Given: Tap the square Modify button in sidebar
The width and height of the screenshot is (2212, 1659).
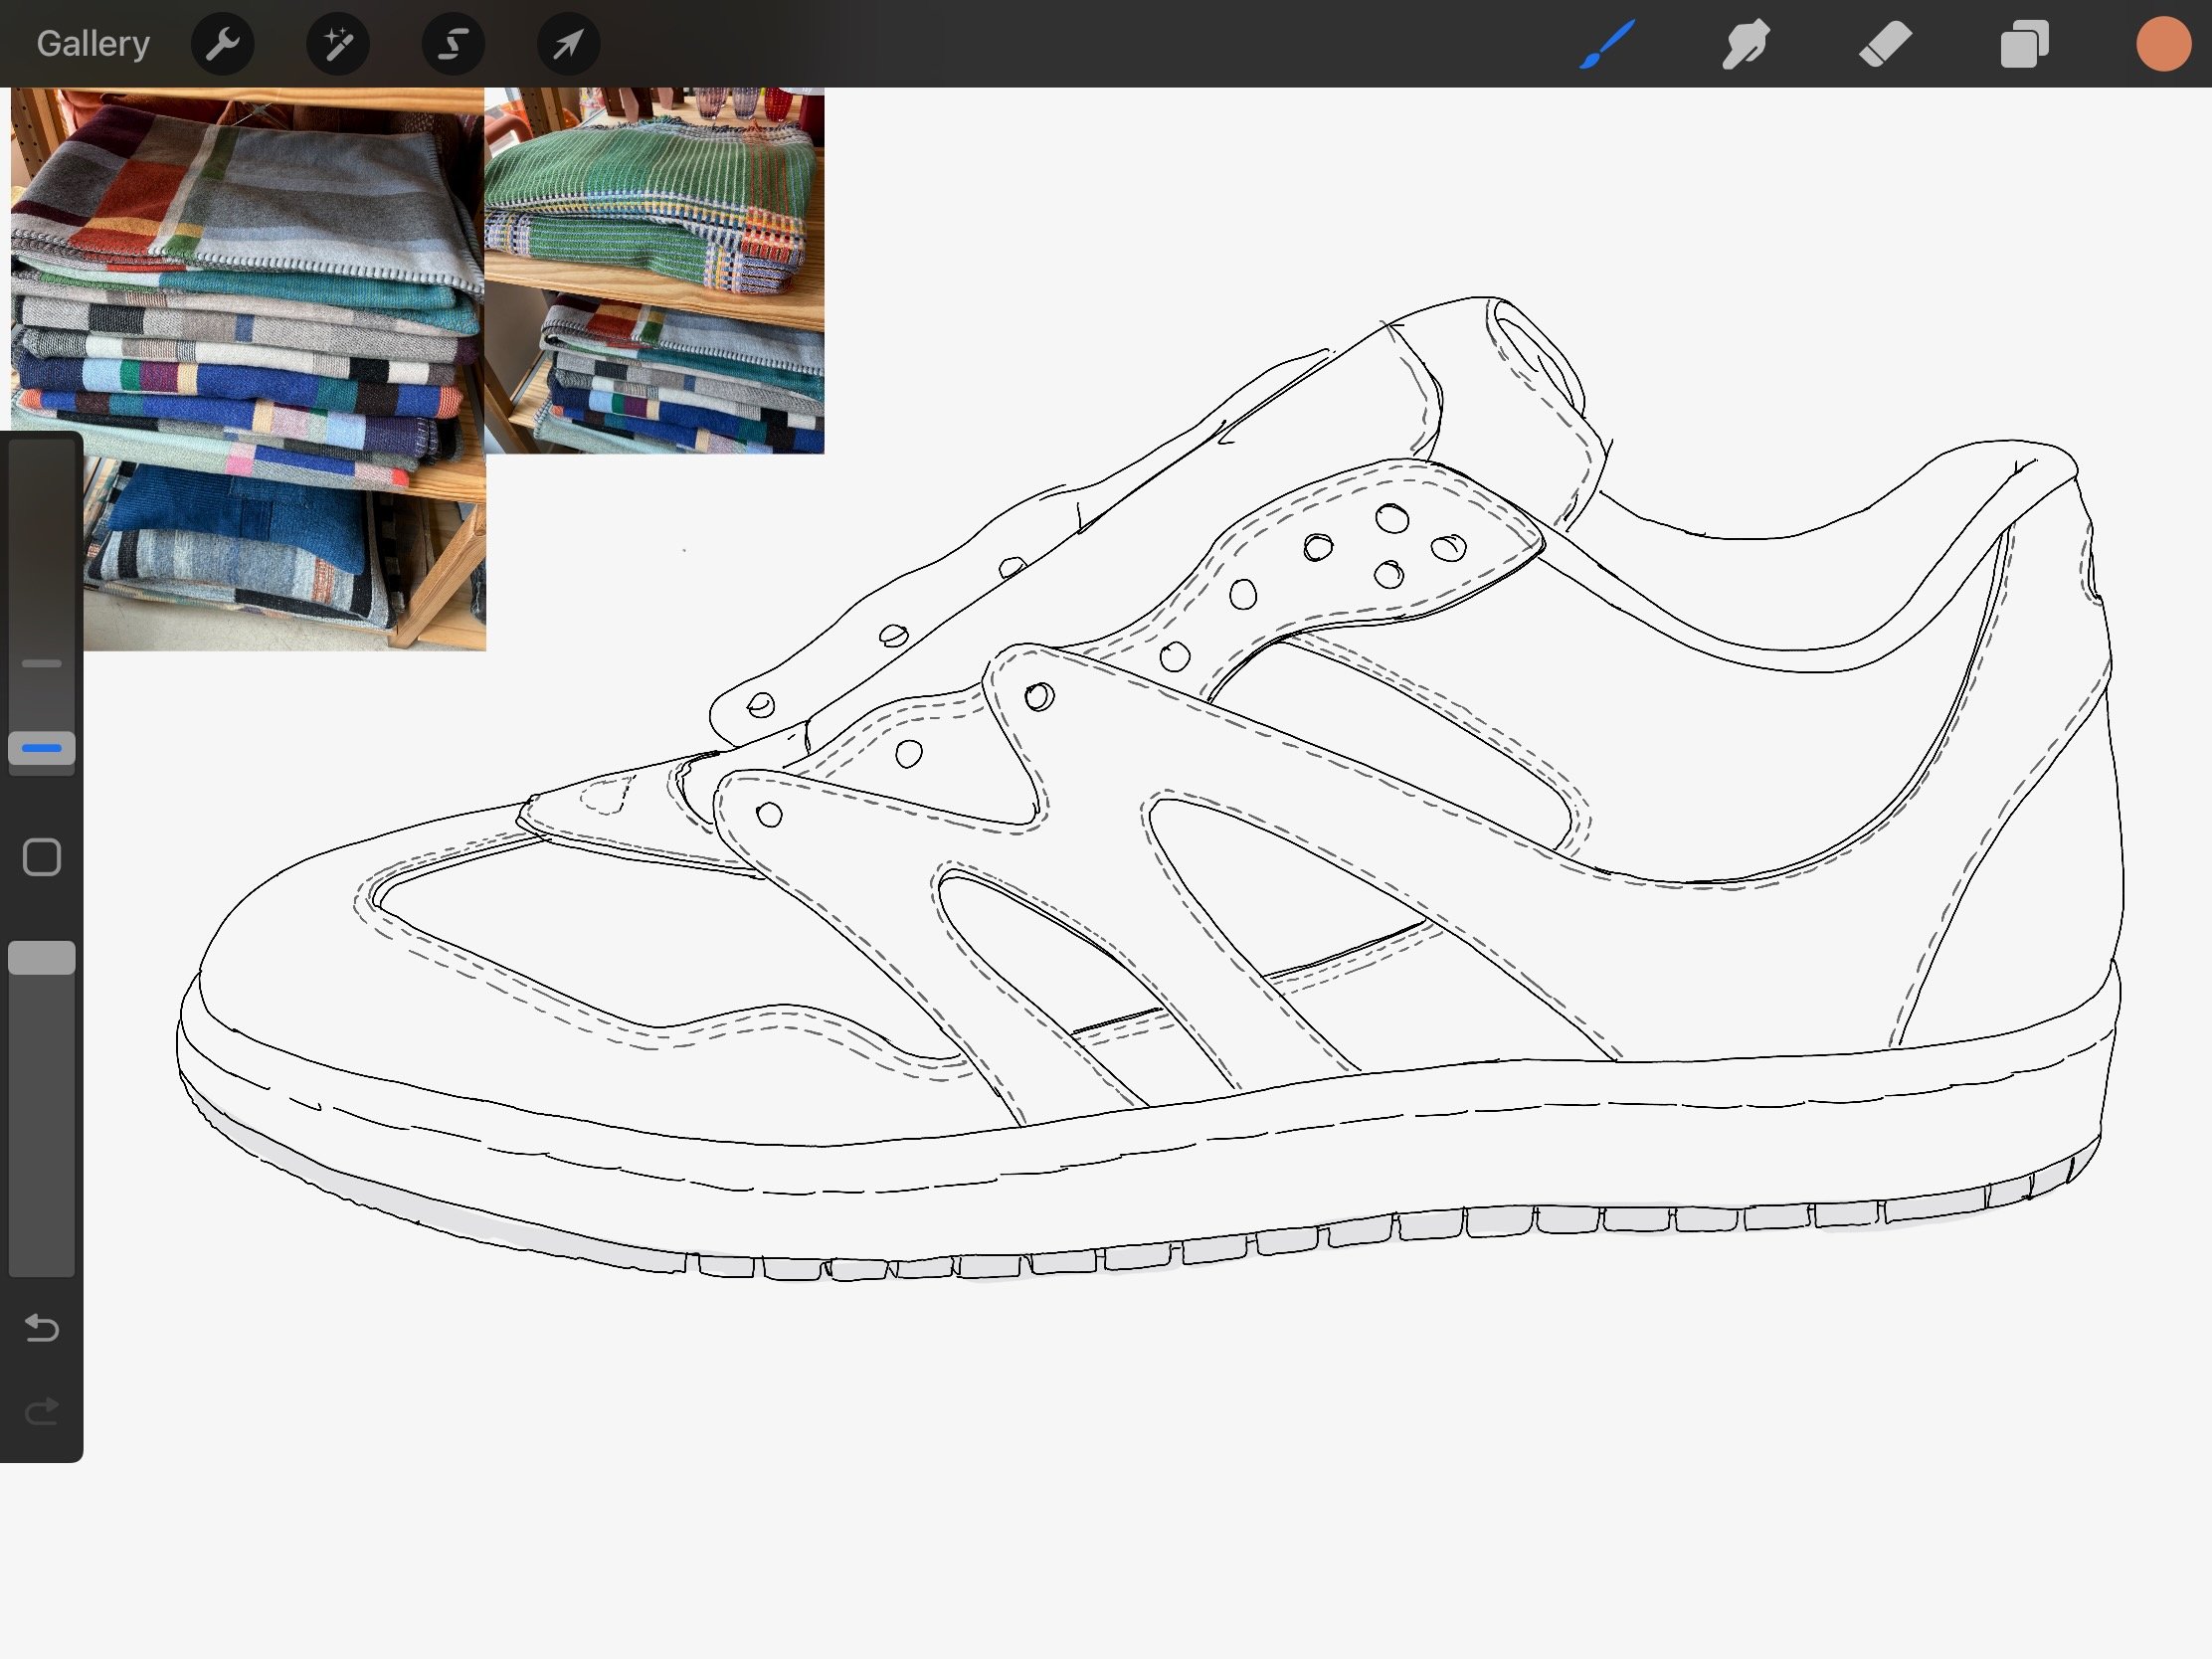Looking at the screenshot, I should 42,857.
